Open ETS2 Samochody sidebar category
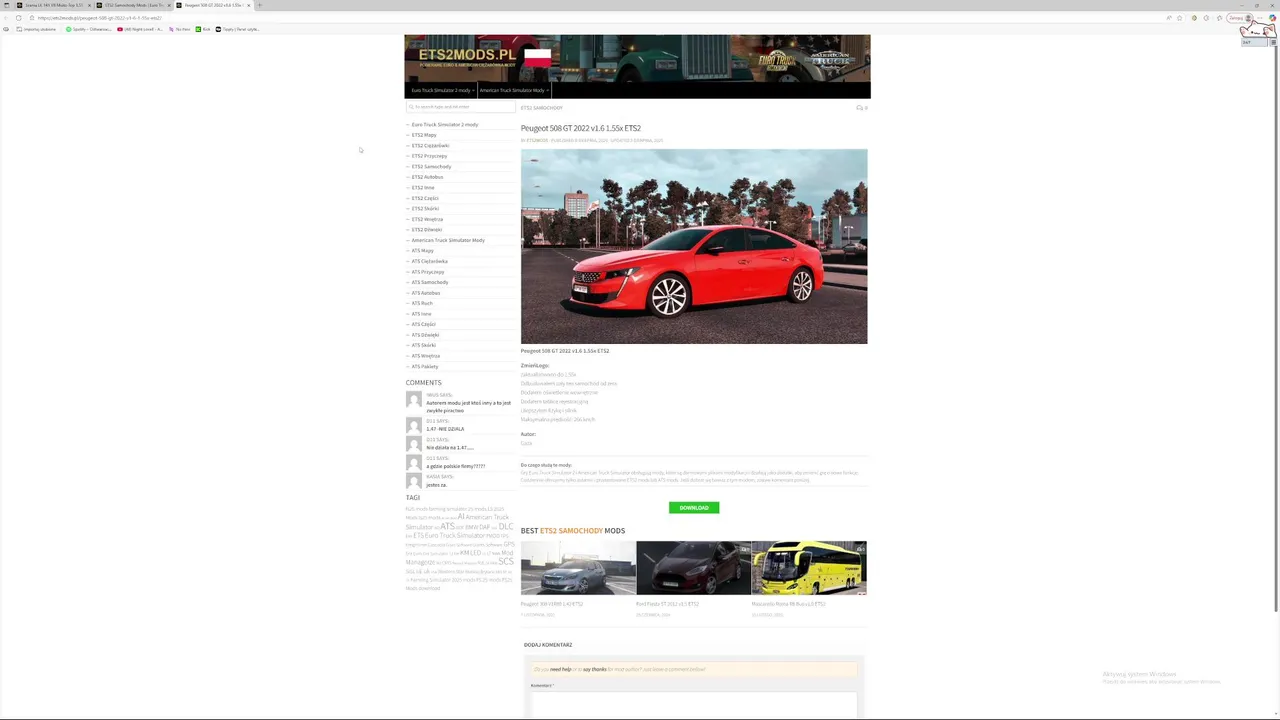The height and width of the screenshot is (720, 1280). pos(431,166)
